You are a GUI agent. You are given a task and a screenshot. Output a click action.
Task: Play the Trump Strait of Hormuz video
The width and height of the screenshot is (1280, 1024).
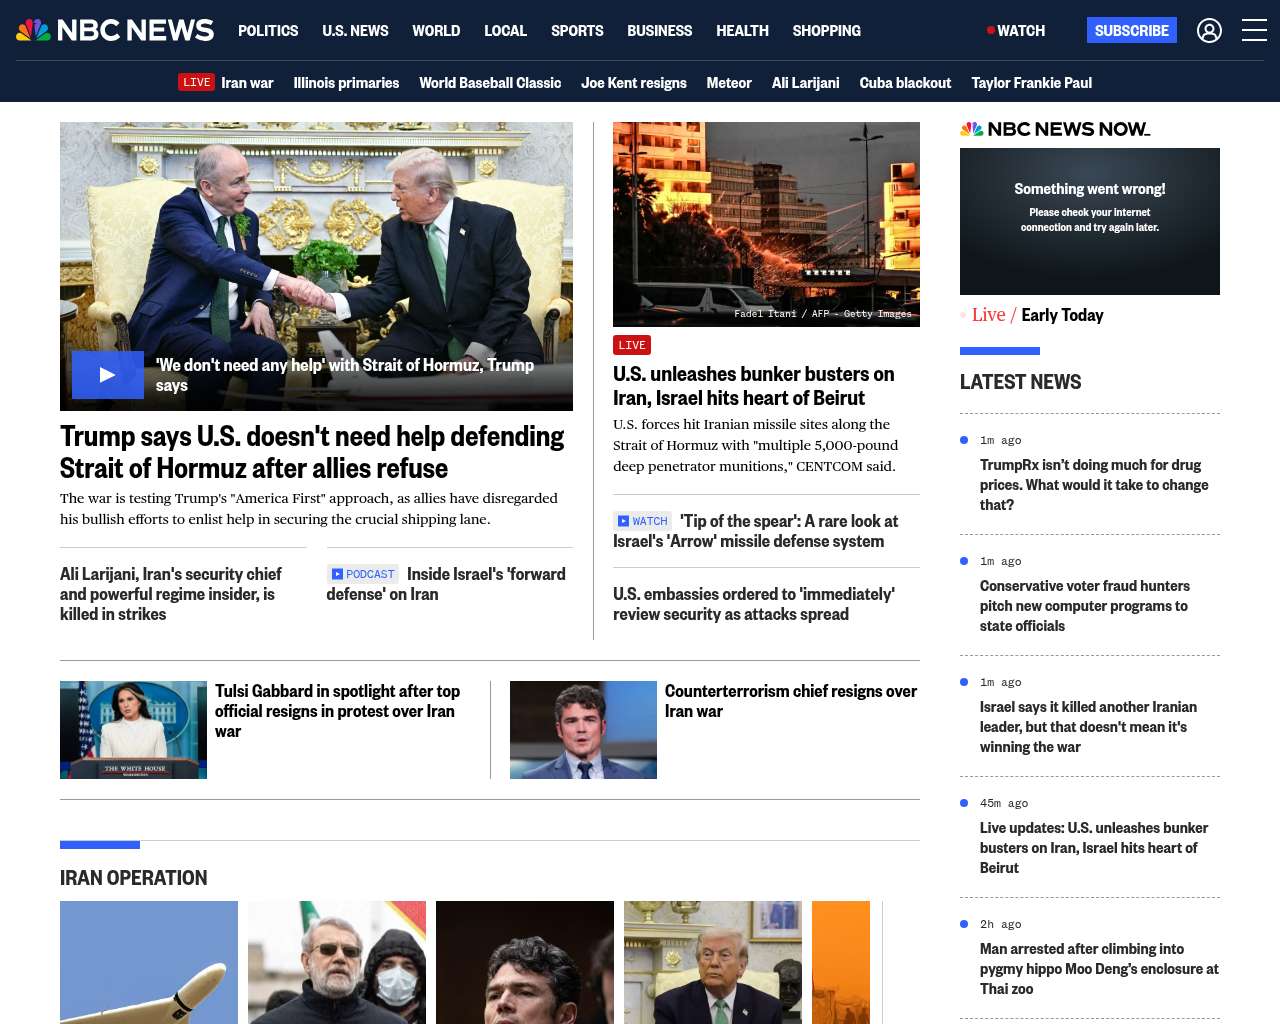click(108, 375)
